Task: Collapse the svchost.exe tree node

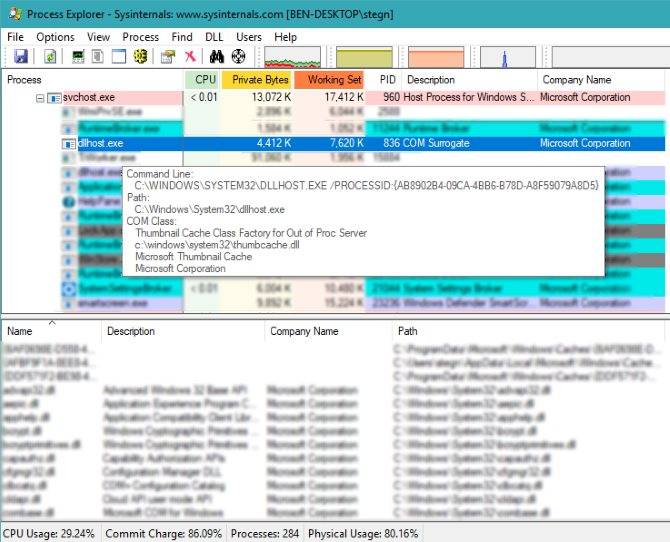Action: point(40,98)
